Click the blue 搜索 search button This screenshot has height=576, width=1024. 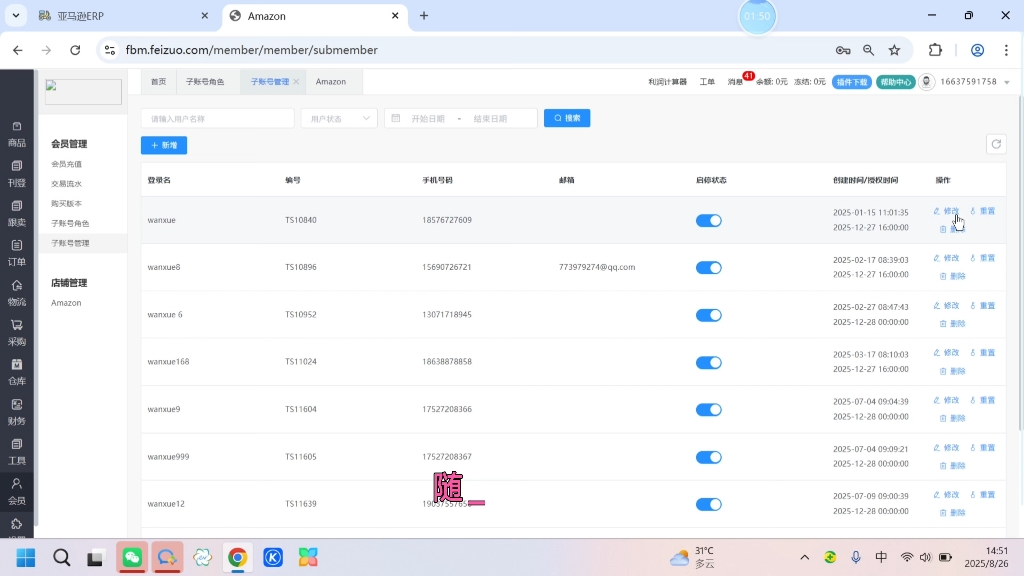(x=567, y=118)
